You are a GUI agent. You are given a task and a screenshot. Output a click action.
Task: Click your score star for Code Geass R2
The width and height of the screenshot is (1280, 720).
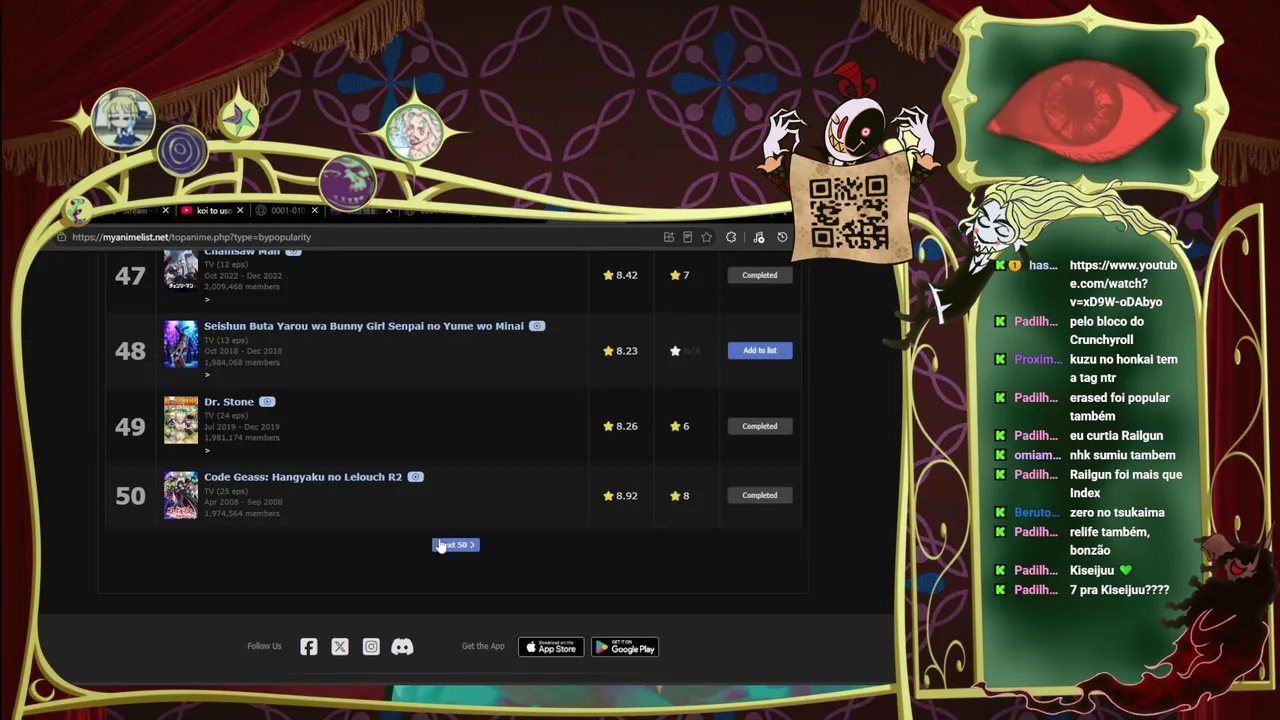pos(675,495)
